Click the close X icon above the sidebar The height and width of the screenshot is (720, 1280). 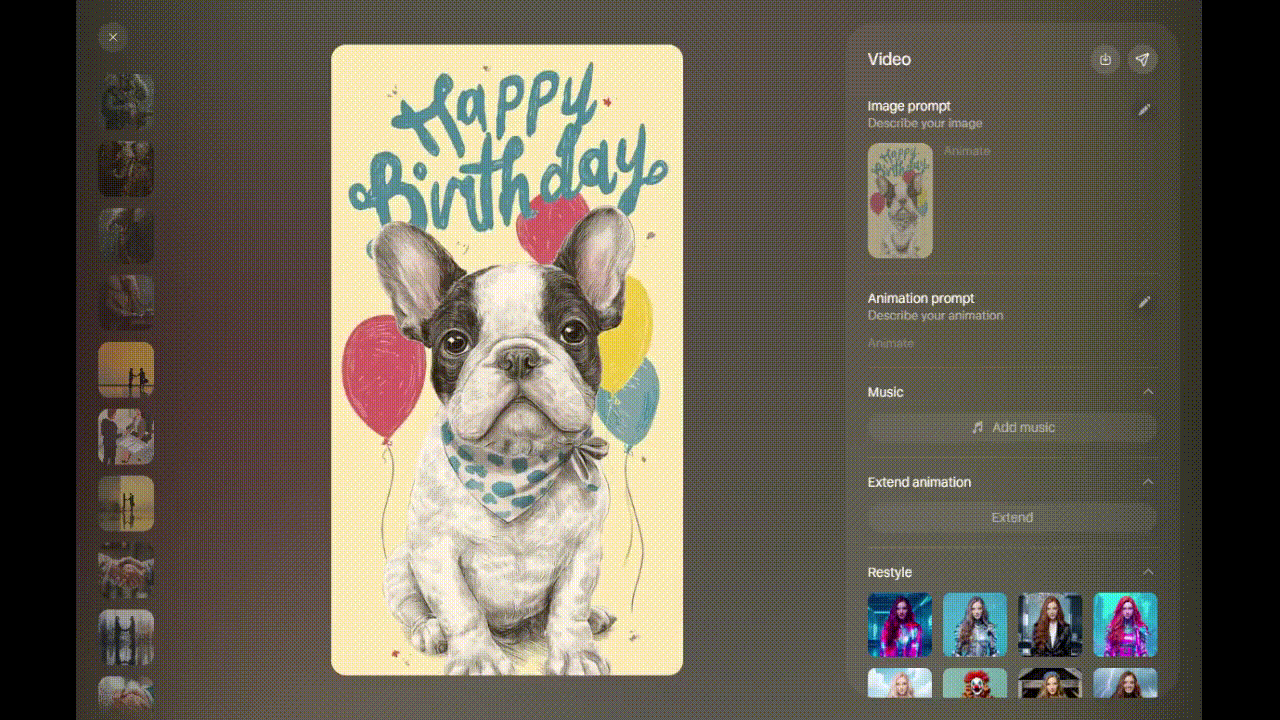pyautogui.click(x=113, y=37)
